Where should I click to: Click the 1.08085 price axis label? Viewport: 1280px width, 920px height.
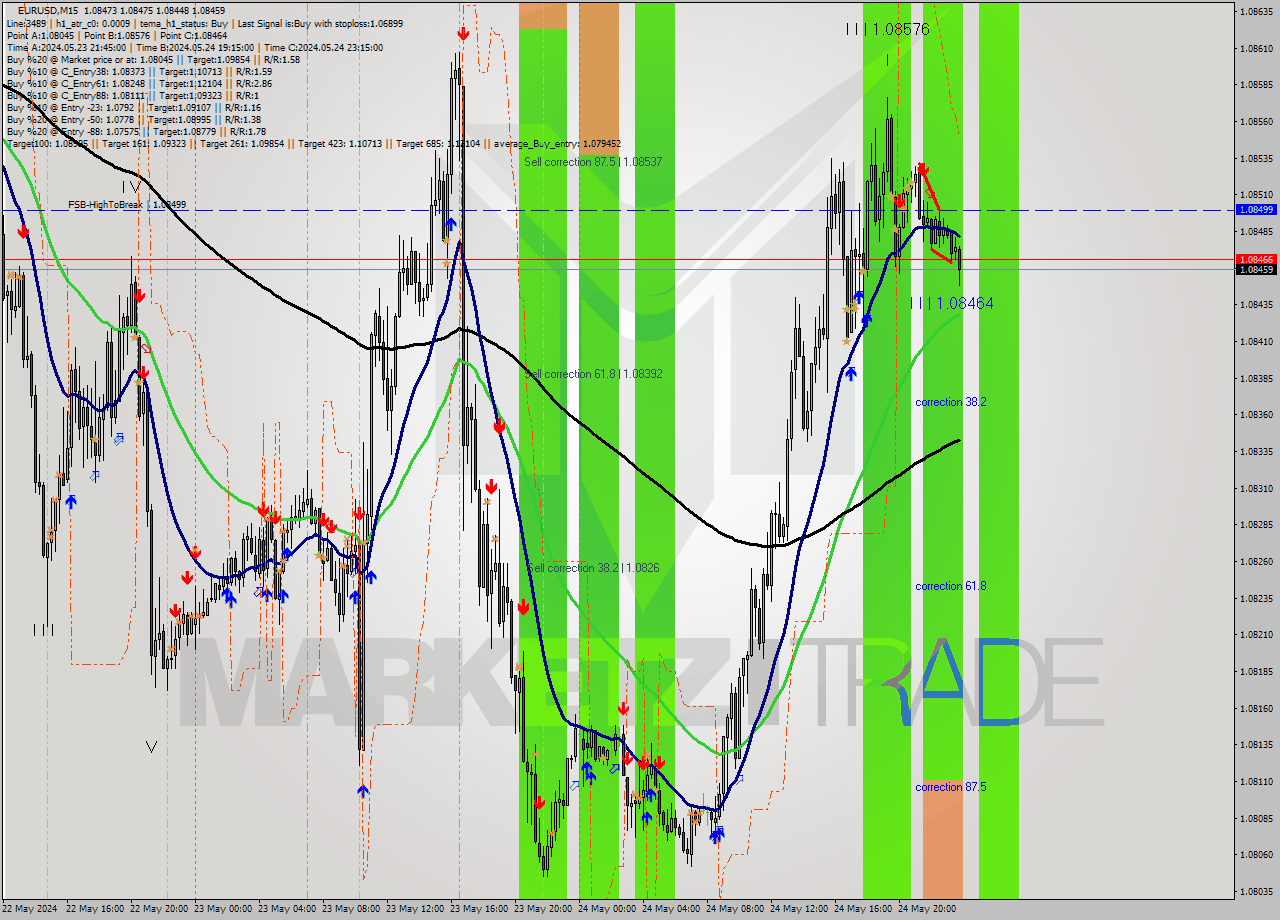pyautogui.click(x=1255, y=818)
